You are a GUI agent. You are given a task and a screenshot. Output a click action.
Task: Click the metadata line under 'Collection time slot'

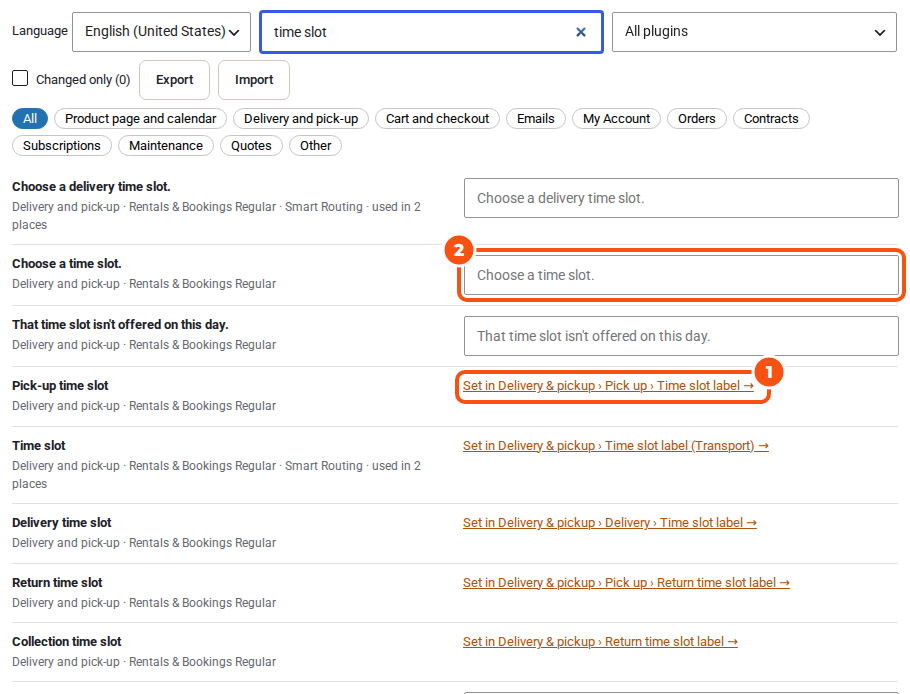click(144, 662)
